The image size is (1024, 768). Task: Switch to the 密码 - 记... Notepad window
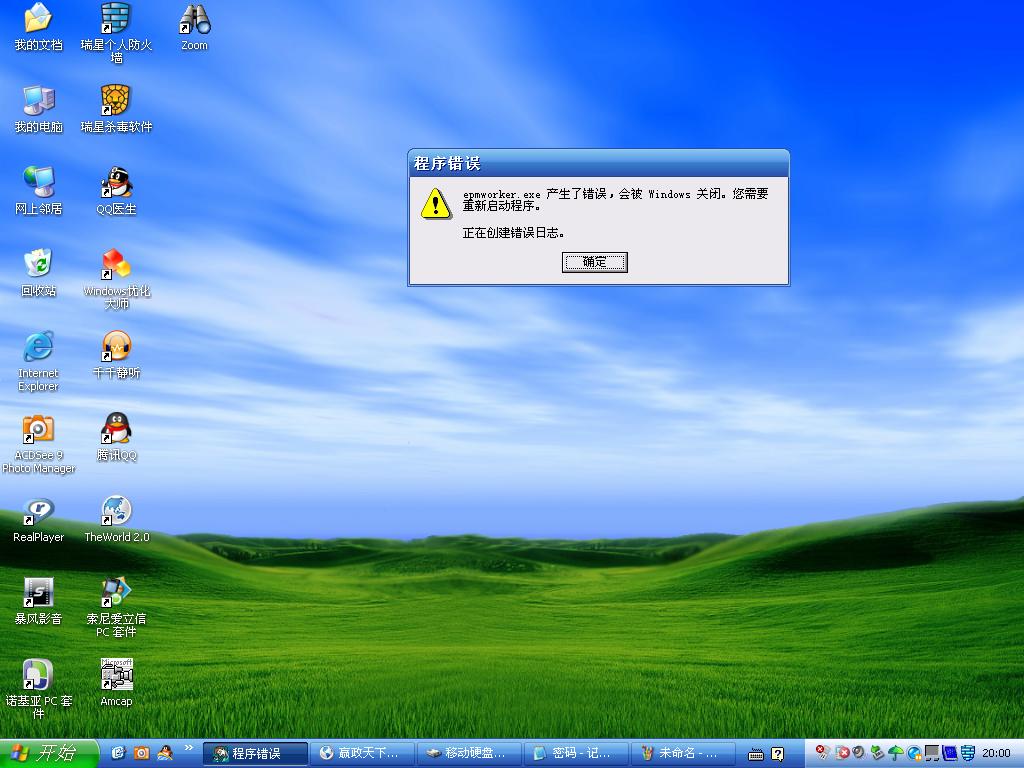(x=576, y=754)
